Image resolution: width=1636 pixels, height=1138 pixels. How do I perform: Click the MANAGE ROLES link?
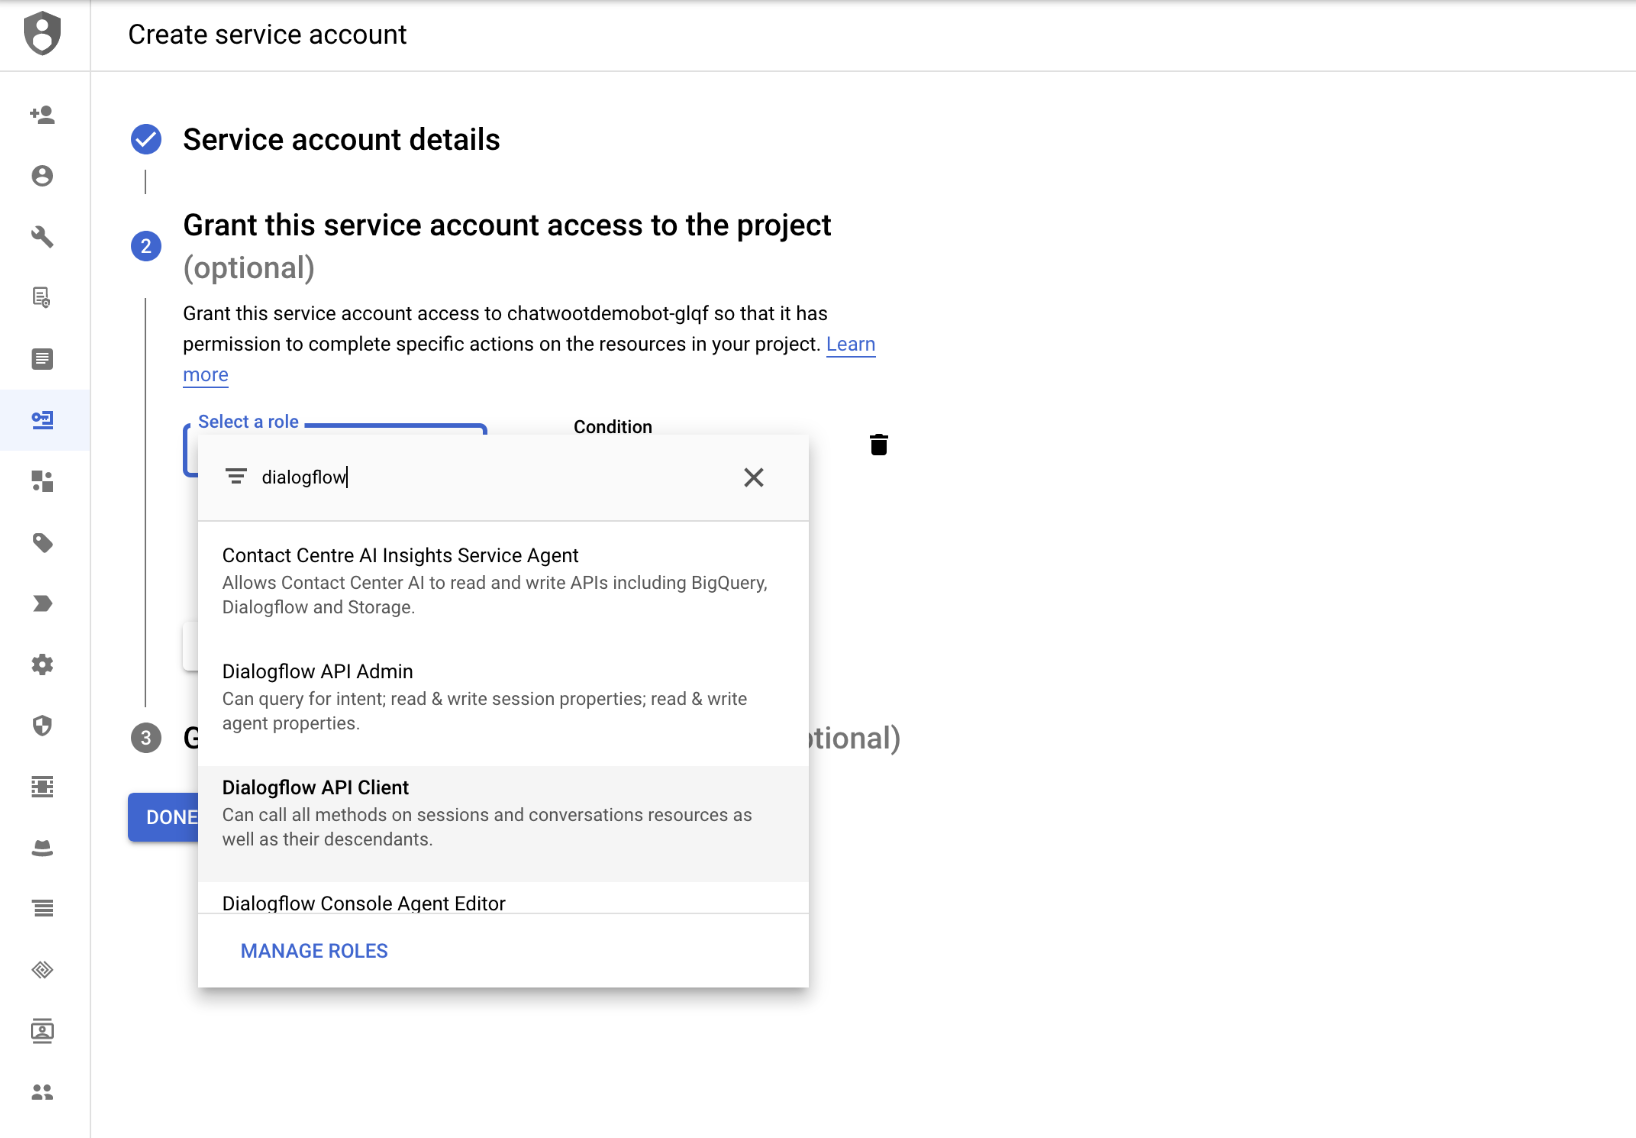pyautogui.click(x=314, y=951)
